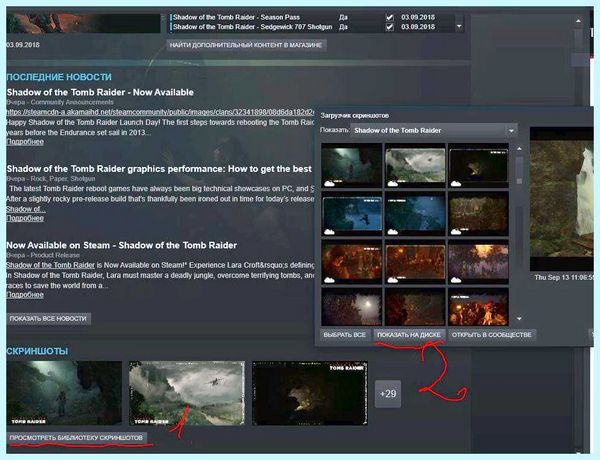Open graphics performance news headline
Viewport: 600px width, 460px height.
point(159,169)
